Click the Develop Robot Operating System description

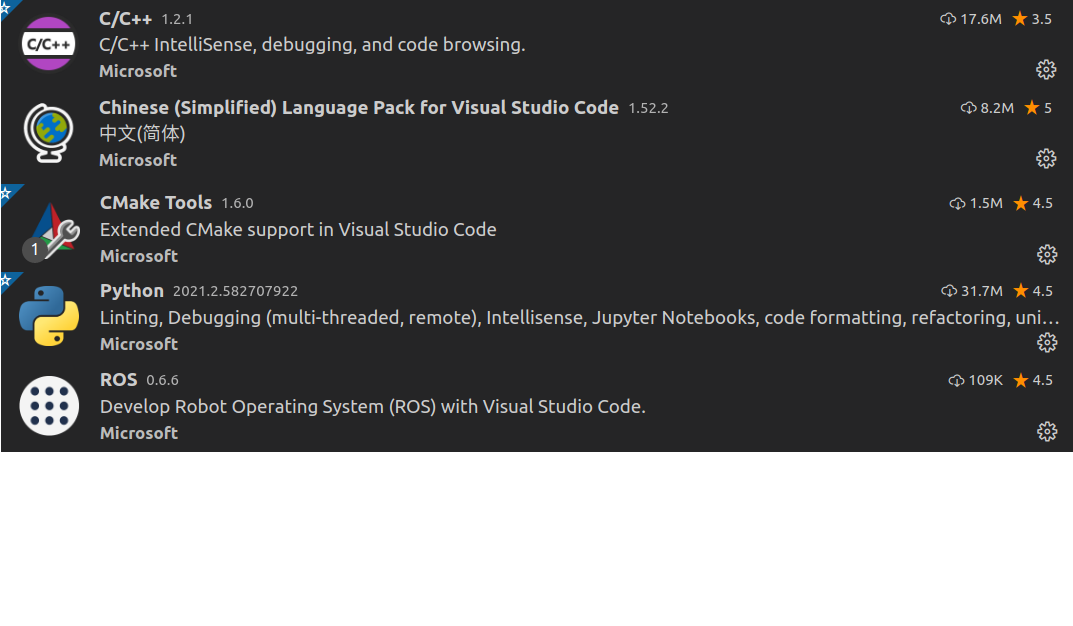[x=373, y=406]
